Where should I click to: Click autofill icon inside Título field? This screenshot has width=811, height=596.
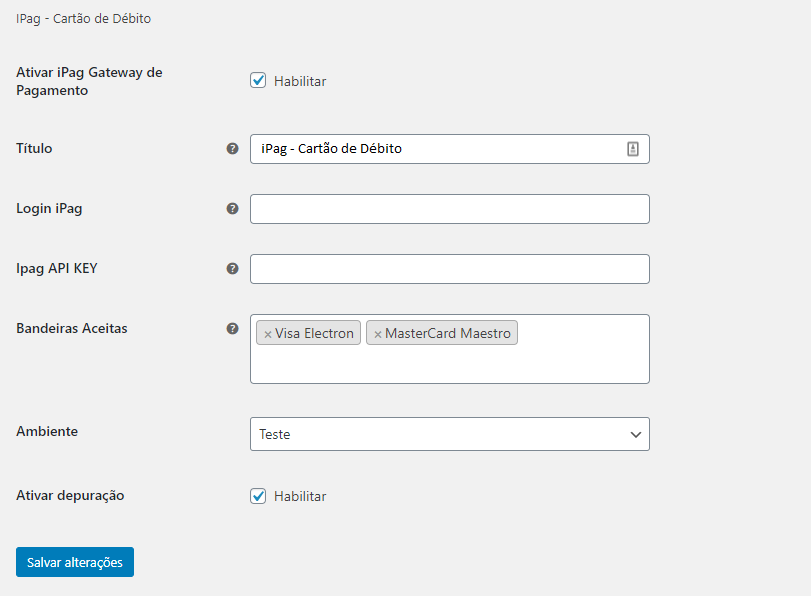coord(633,149)
